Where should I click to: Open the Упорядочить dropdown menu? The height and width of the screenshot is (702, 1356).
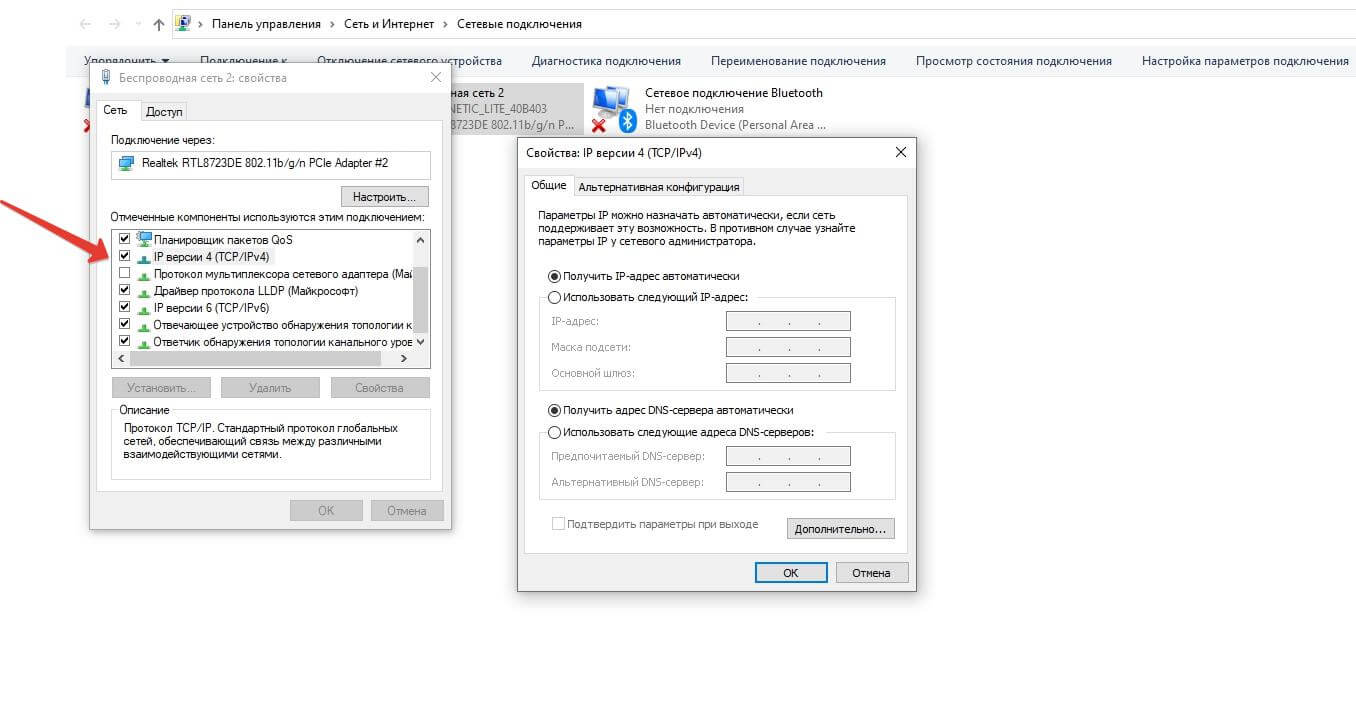(127, 61)
